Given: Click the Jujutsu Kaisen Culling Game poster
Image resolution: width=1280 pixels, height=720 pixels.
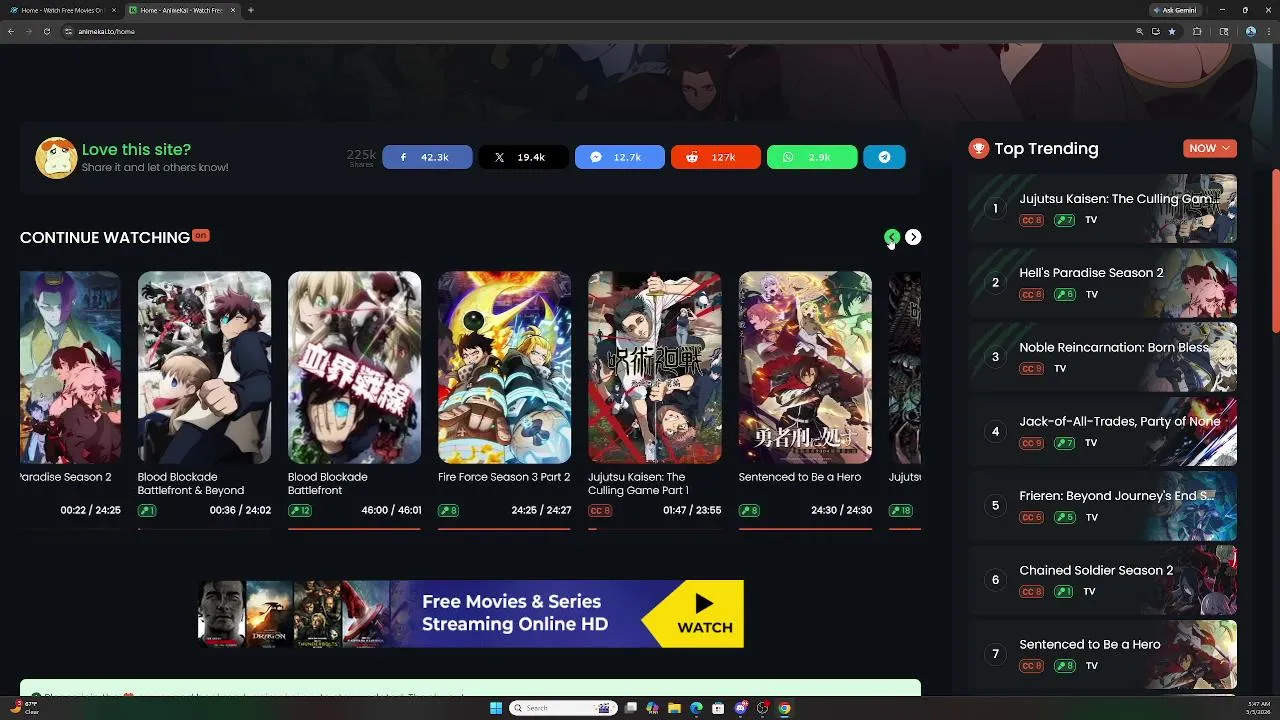Looking at the screenshot, I should click(x=654, y=367).
